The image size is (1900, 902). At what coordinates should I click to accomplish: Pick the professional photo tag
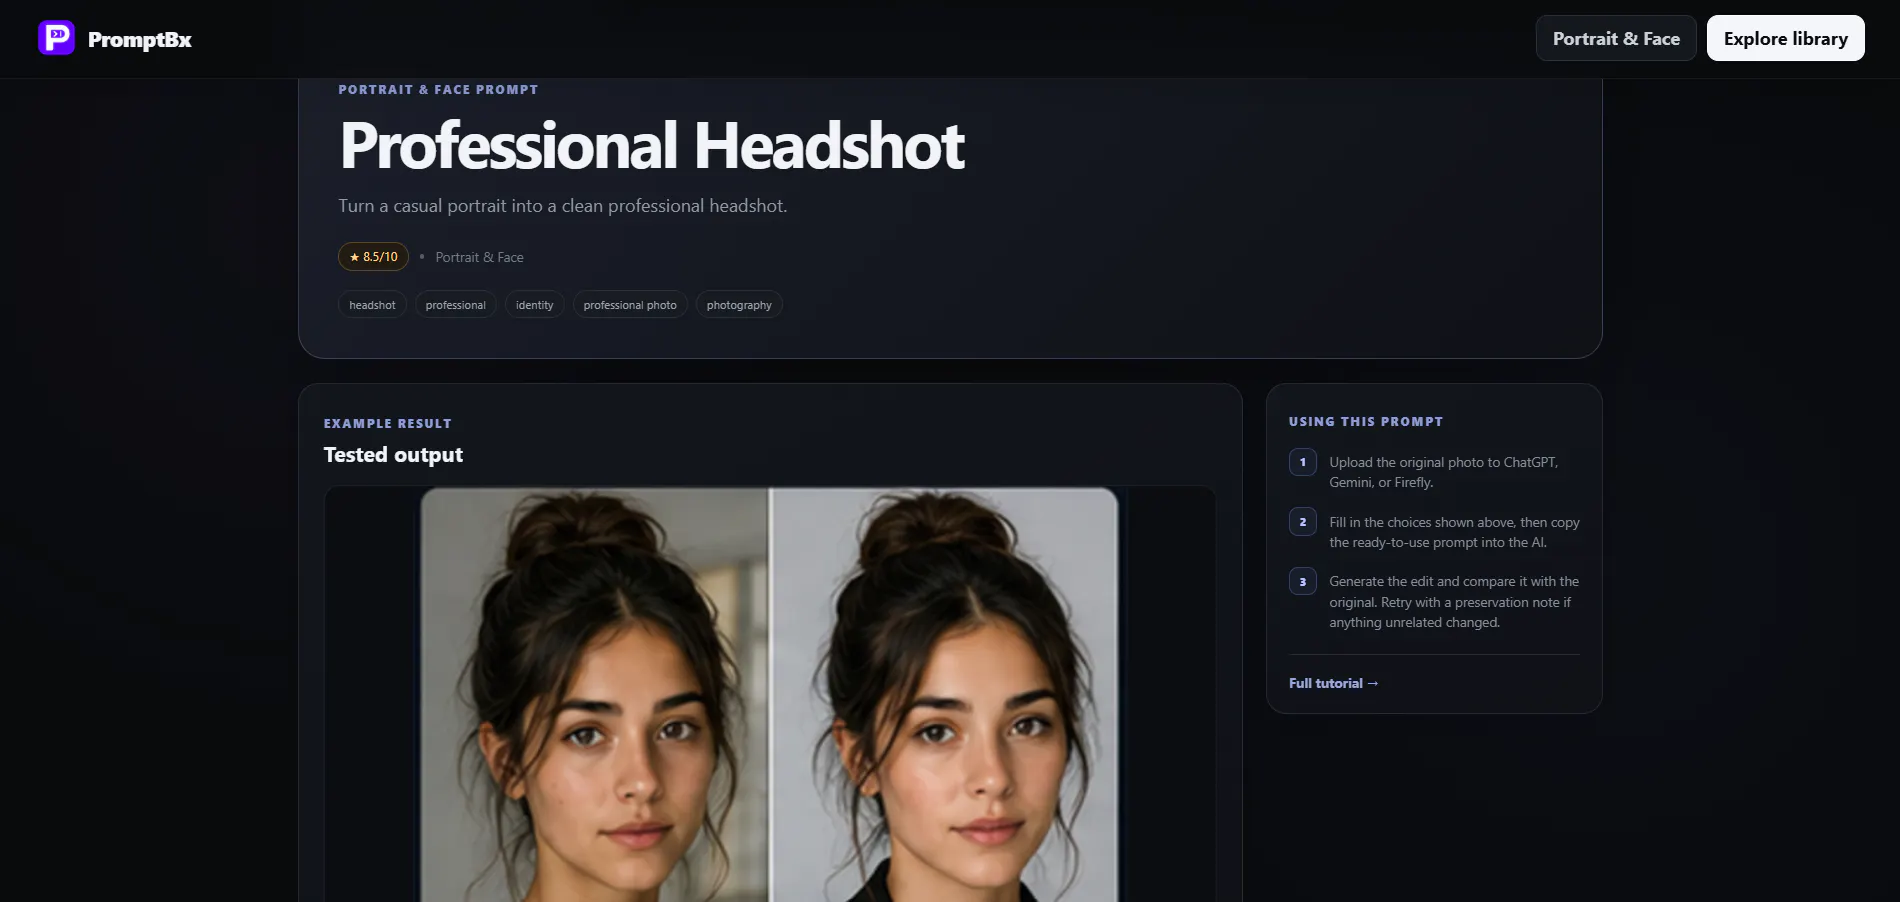630,305
